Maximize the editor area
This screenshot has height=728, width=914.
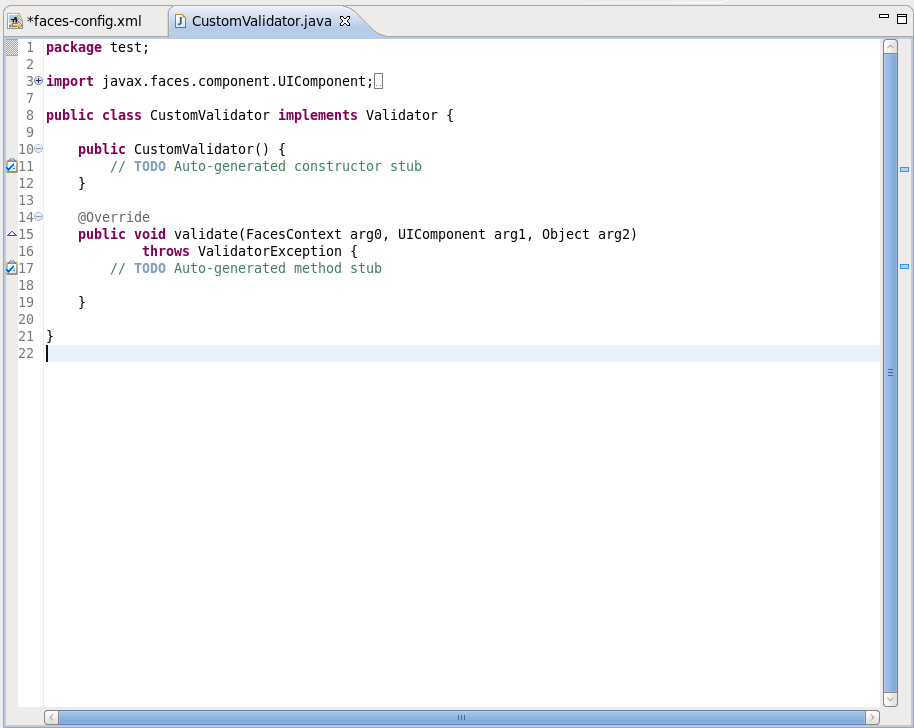pyautogui.click(x=901, y=19)
